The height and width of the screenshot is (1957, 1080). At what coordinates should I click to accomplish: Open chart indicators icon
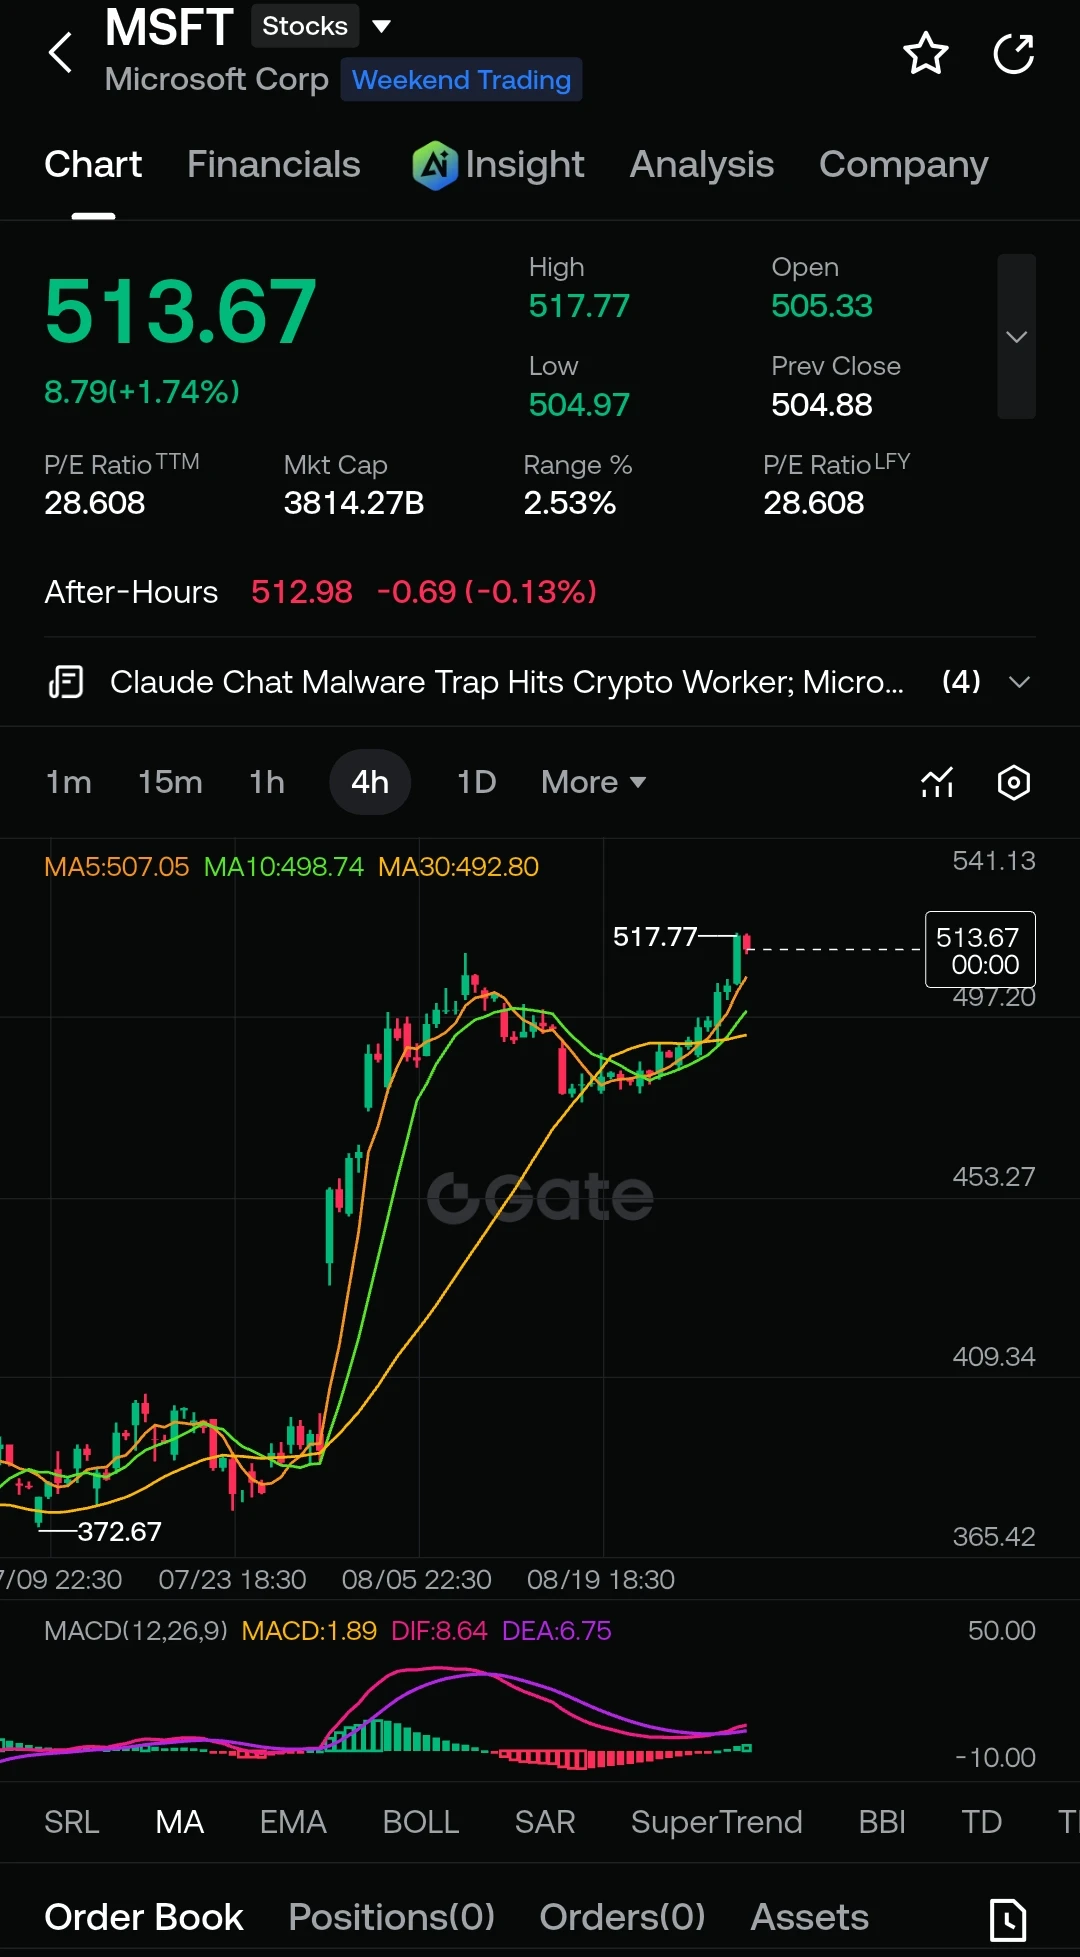point(937,782)
